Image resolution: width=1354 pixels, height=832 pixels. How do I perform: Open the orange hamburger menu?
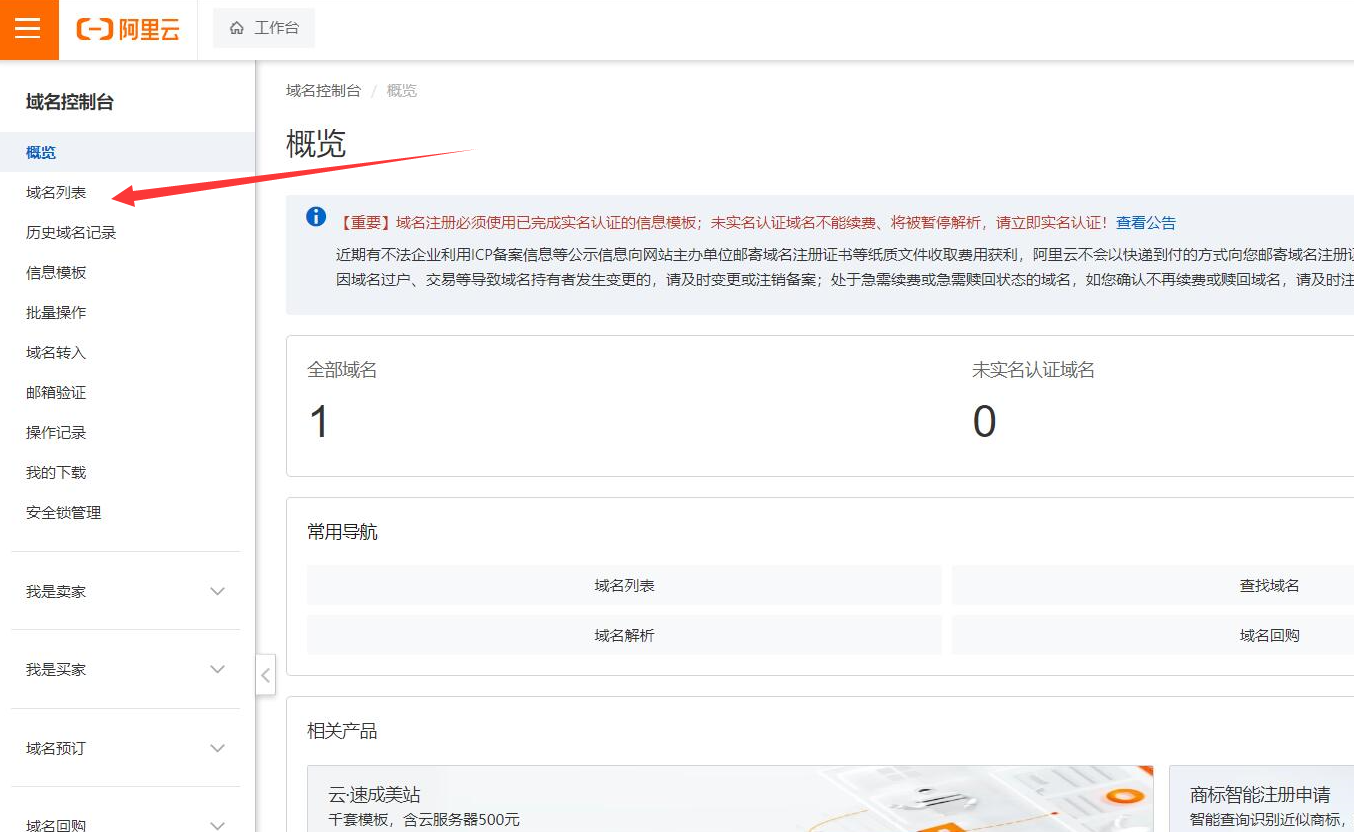pyautogui.click(x=28, y=29)
